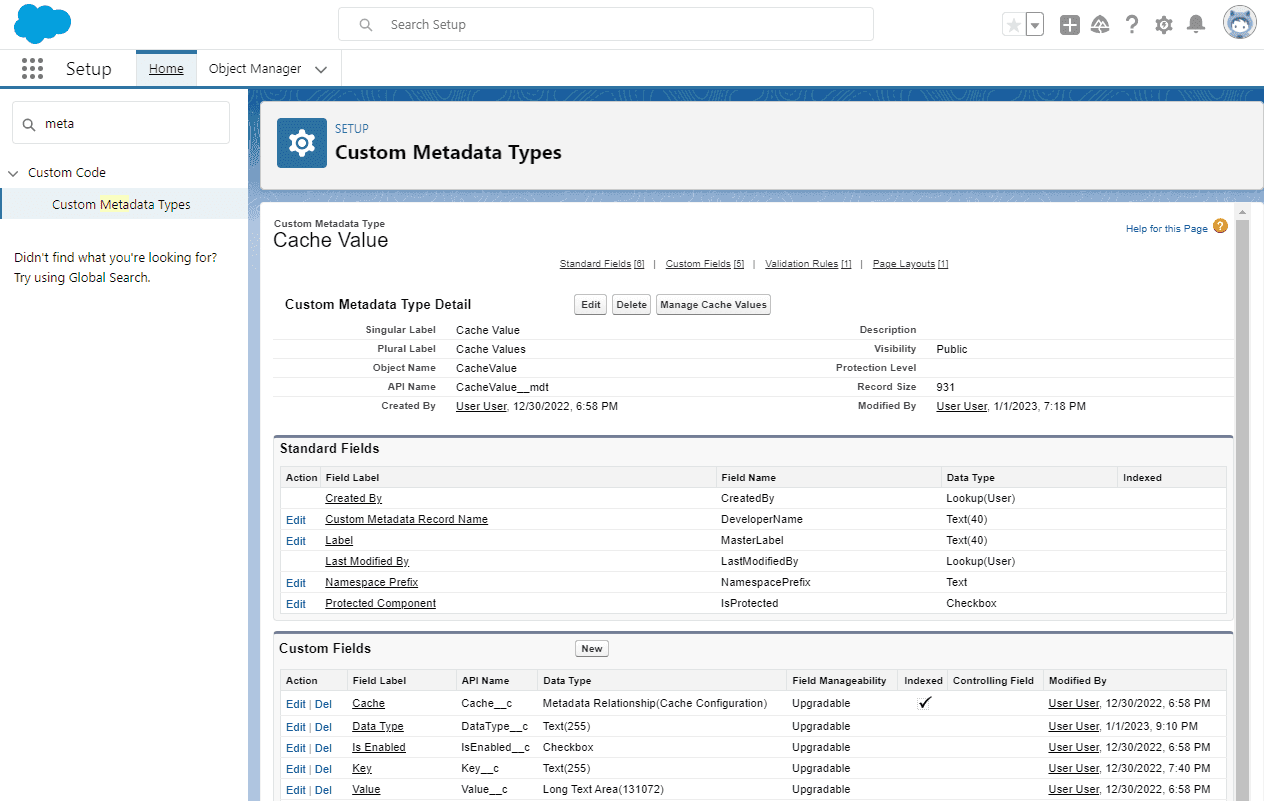Screen dimensions: 1264x801
Task: Collapse the Custom Code section
Action: coord(13,173)
